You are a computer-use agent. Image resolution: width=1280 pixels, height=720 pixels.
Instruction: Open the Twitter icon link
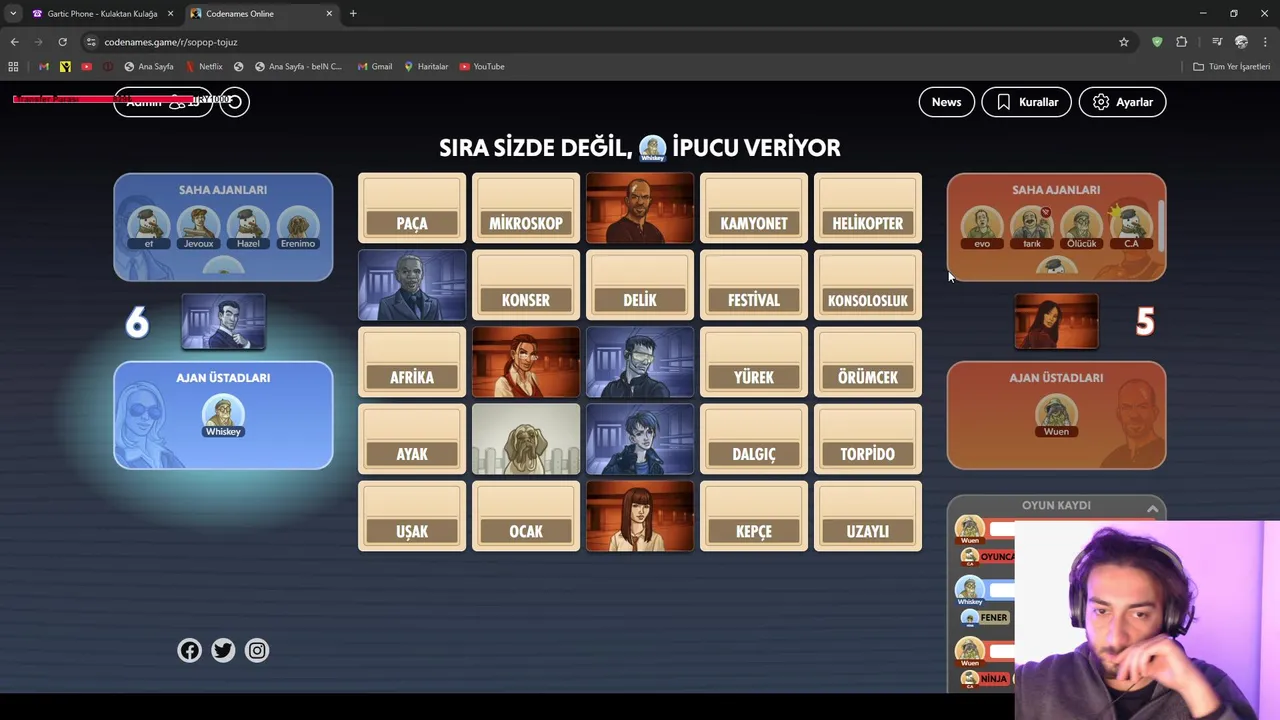point(223,650)
